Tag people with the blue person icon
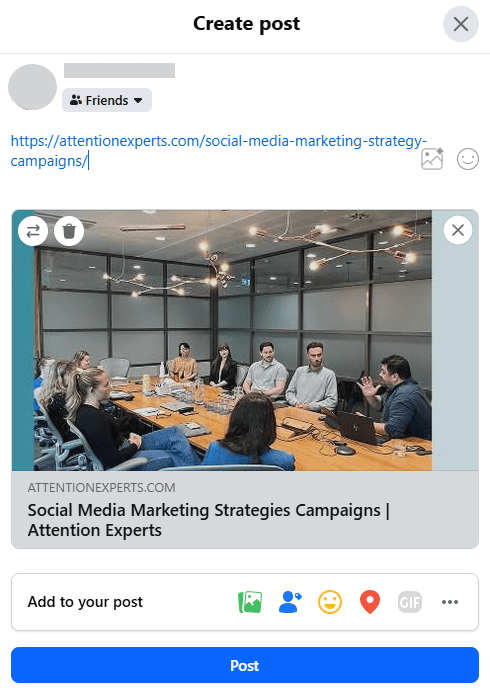Screen dimensions: 490x691 pyautogui.click(x=290, y=602)
